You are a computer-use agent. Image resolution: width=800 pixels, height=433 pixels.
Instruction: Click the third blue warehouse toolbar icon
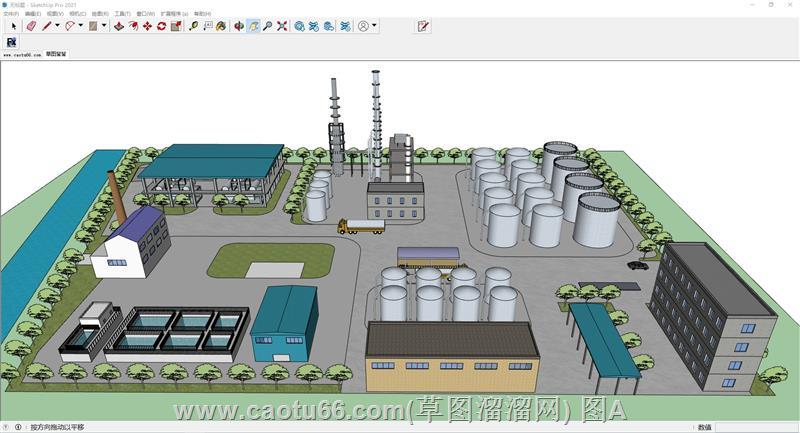tap(329, 26)
